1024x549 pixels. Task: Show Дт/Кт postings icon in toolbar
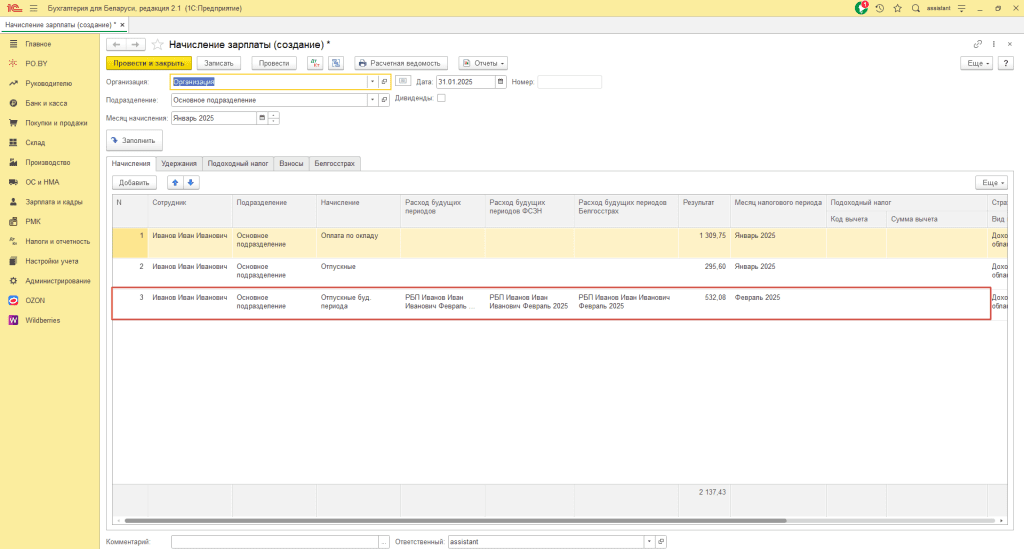tap(315, 63)
